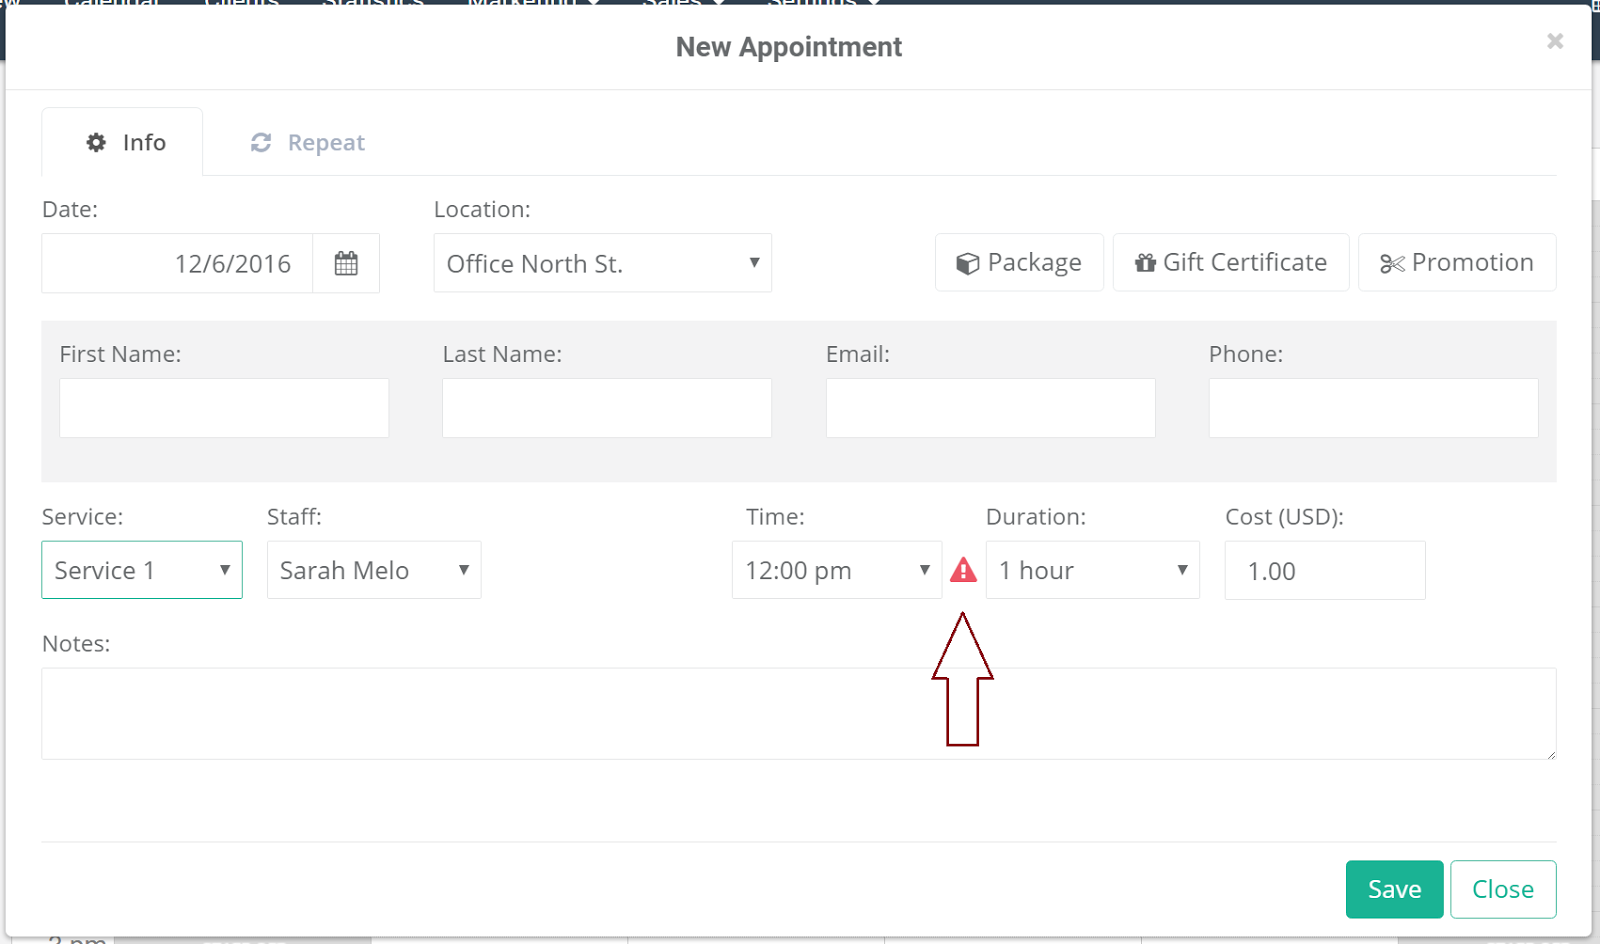Save the new appointment
Screen dimensions: 1600x944
[x=1393, y=888]
